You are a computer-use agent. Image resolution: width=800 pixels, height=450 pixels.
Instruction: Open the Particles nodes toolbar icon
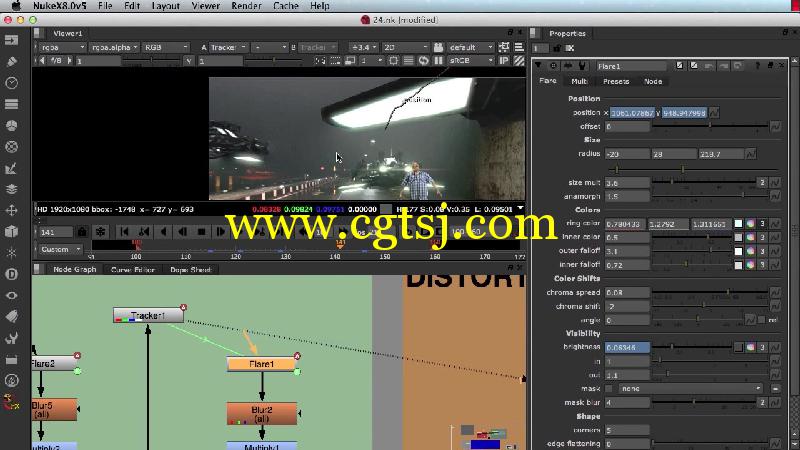(x=11, y=253)
